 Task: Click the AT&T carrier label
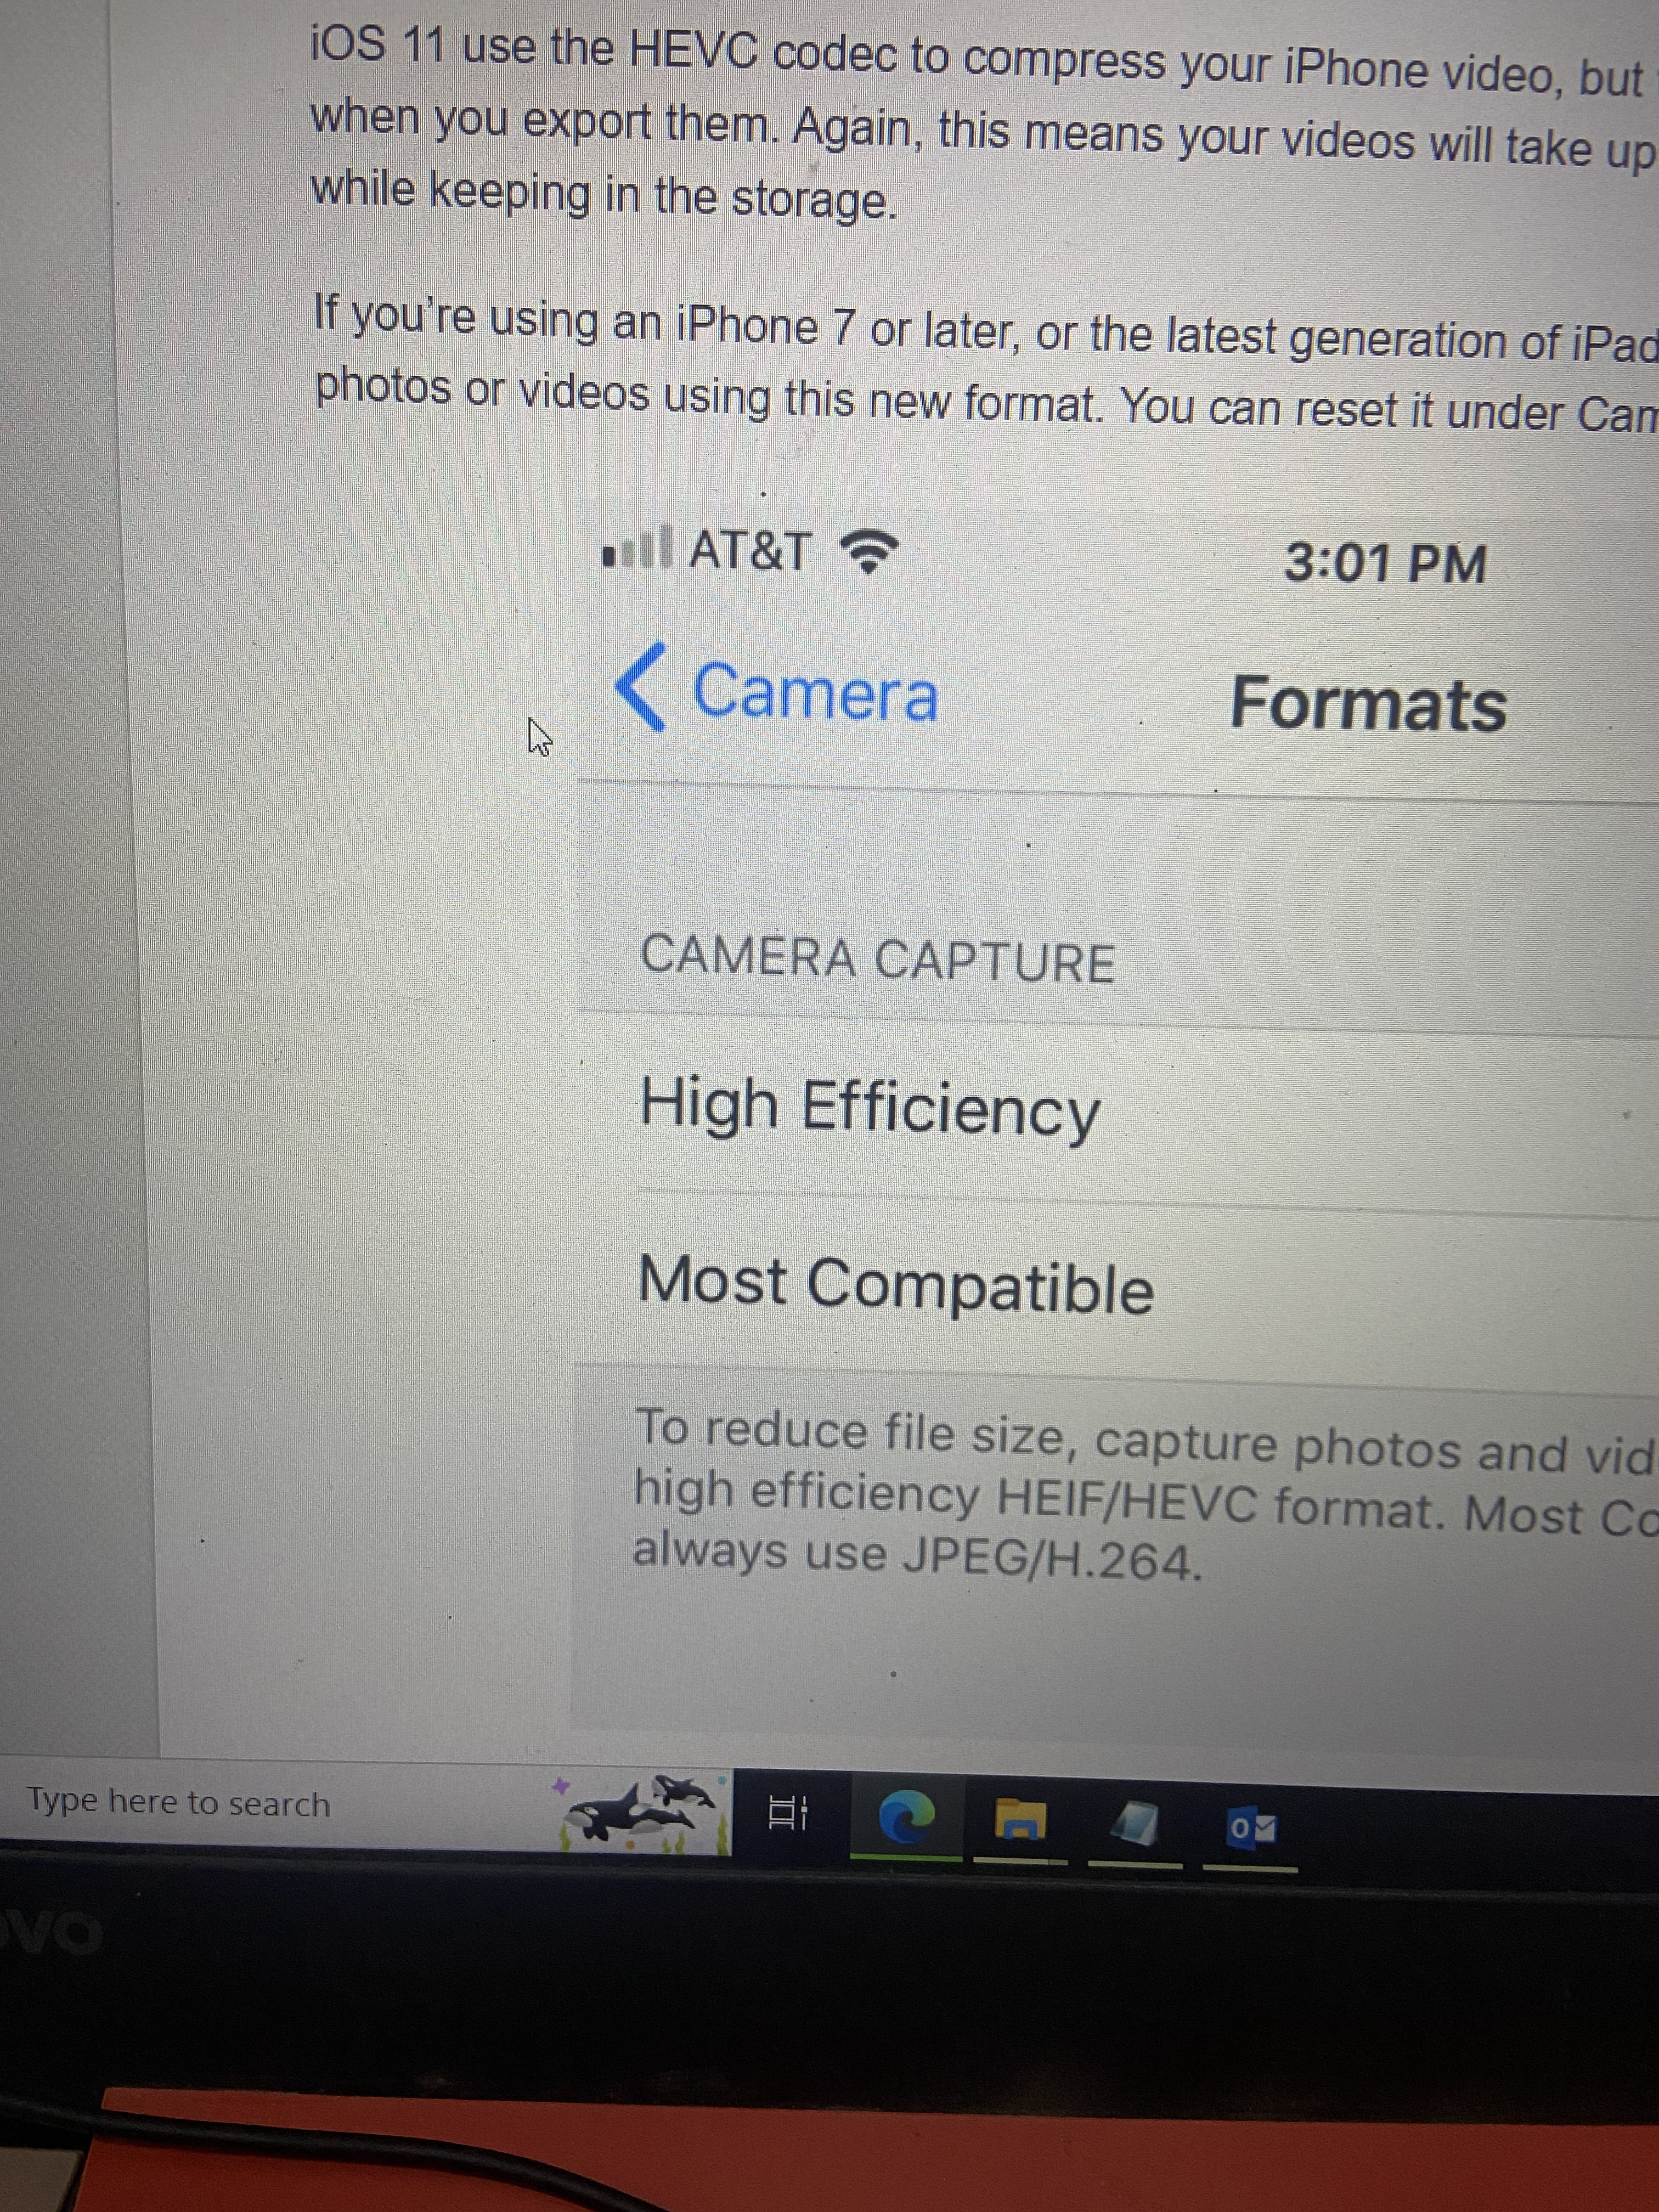(750, 551)
